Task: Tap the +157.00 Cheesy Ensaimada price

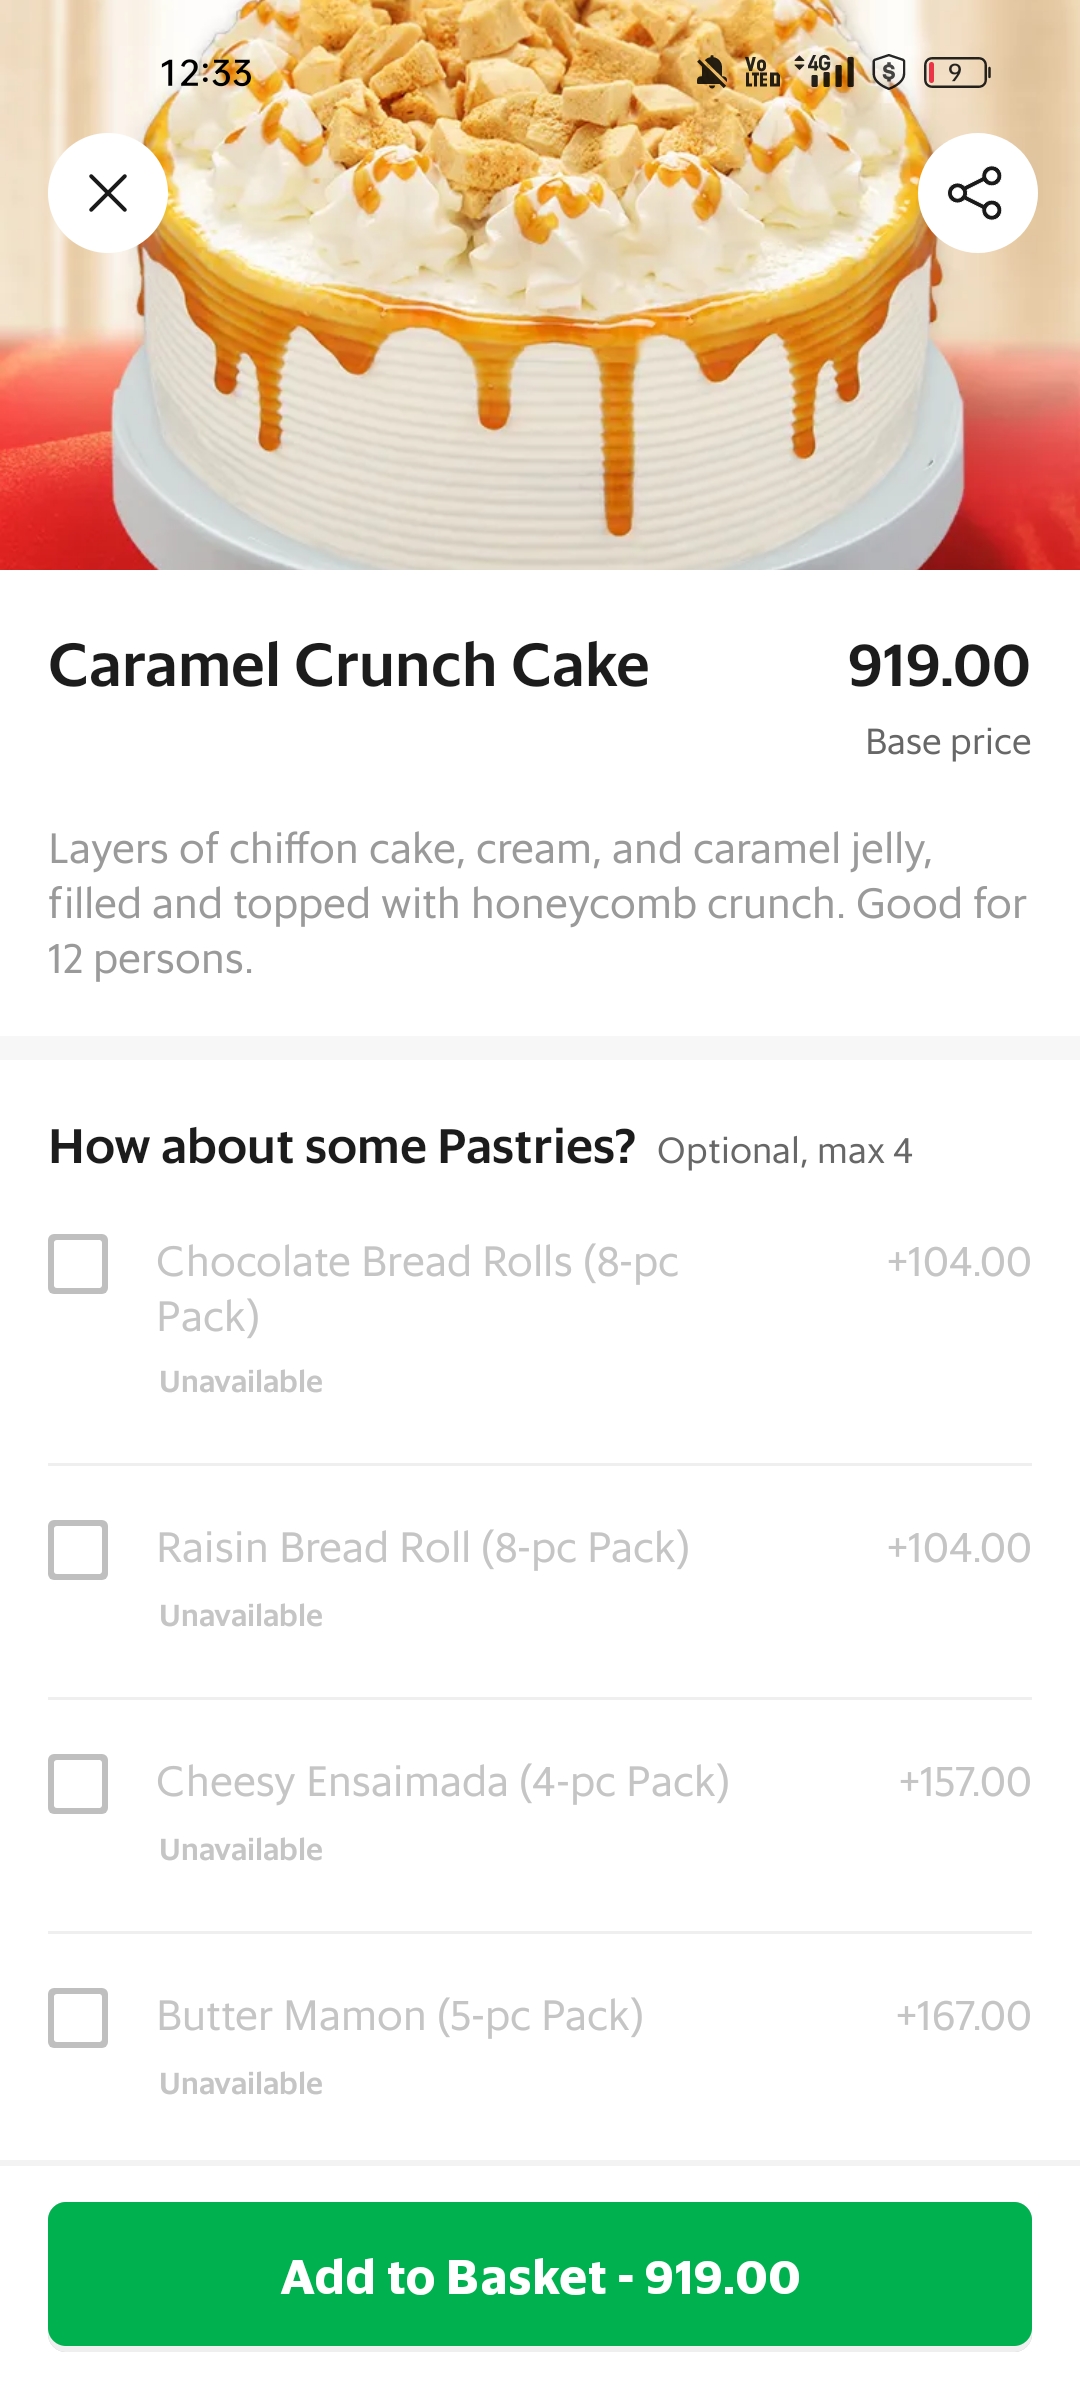Action: (964, 1782)
